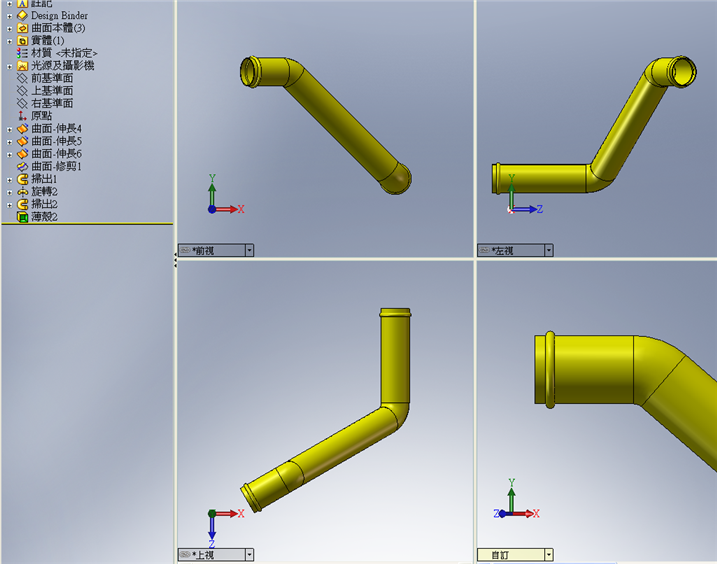The image size is (717, 564).
Task: Select the 掃出2 label in the tree
Action: (x=44, y=204)
